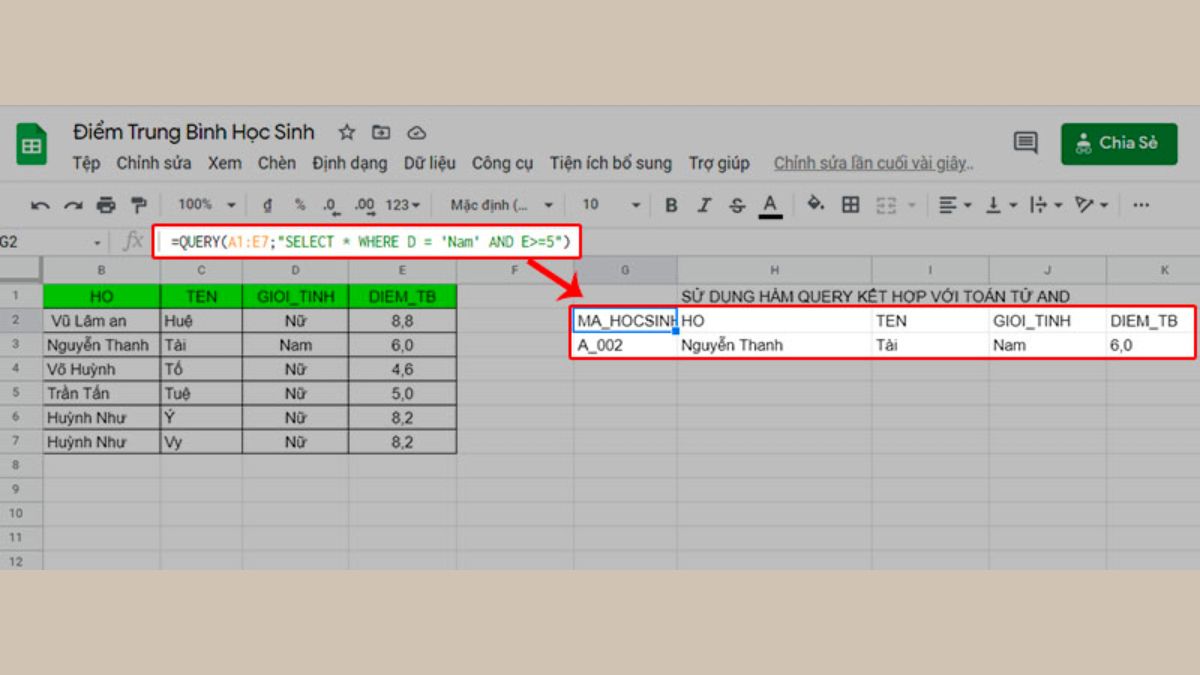Star the spreadsheet Điểm Trung Bình Học Sinh
1200x675 pixels.
[346, 131]
